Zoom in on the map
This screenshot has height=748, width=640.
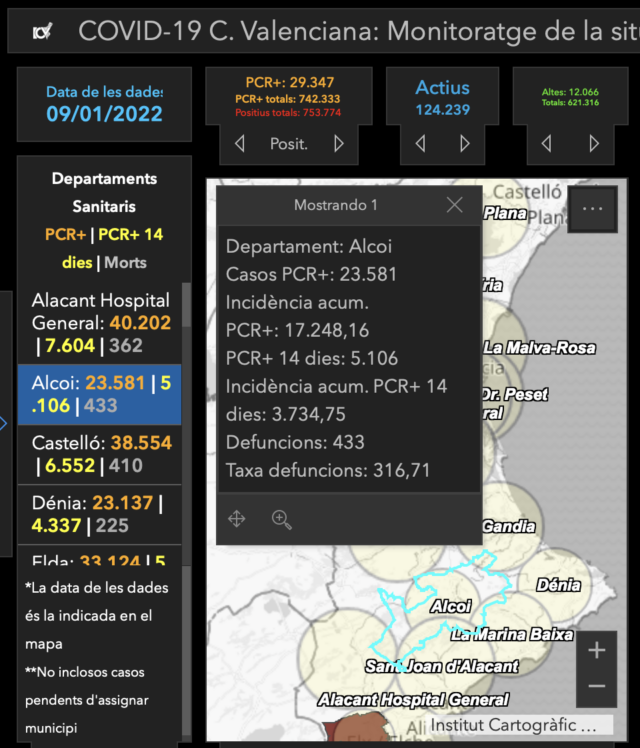[x=597, y=650]
